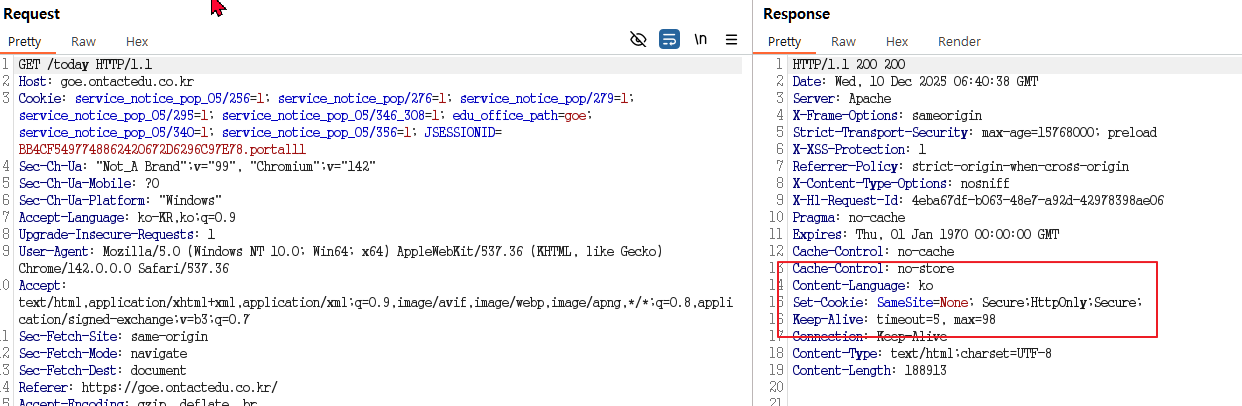Open the Response Hex tab
The height and width of the screenshot is (406, 1242).
coord(897,41)
